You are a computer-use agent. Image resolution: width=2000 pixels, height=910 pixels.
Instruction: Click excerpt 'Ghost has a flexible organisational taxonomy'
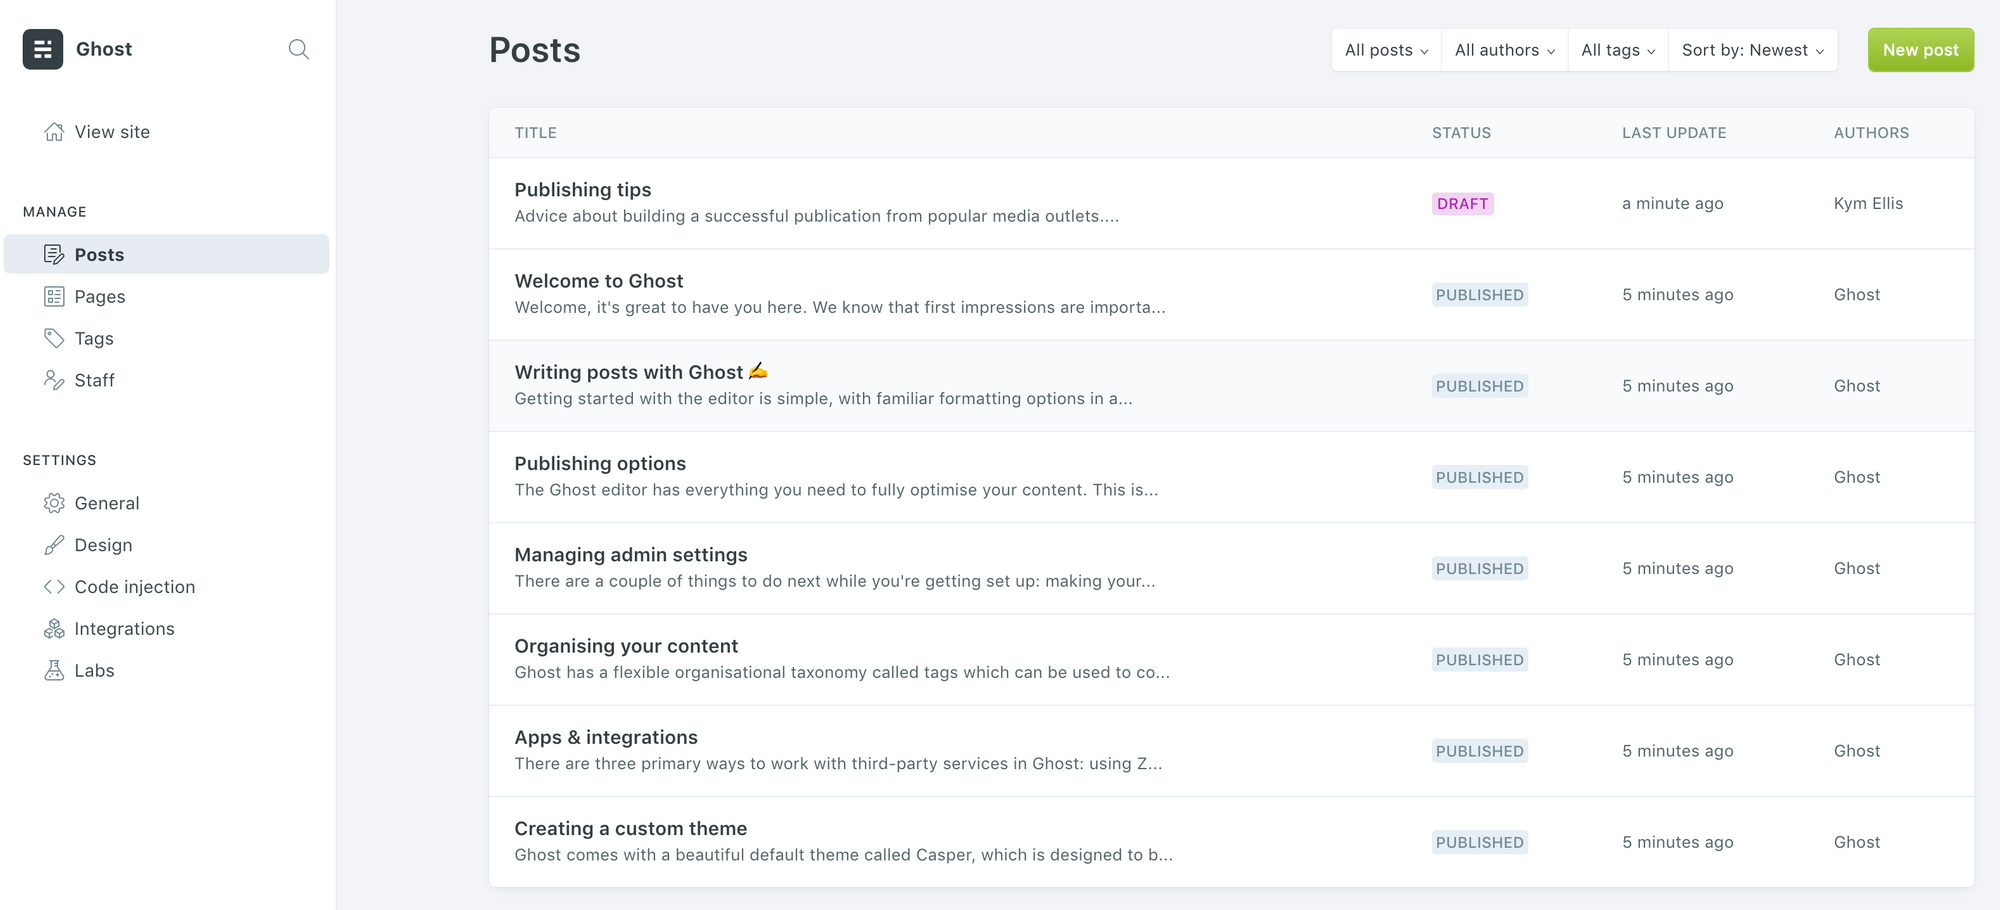(842, 672)
